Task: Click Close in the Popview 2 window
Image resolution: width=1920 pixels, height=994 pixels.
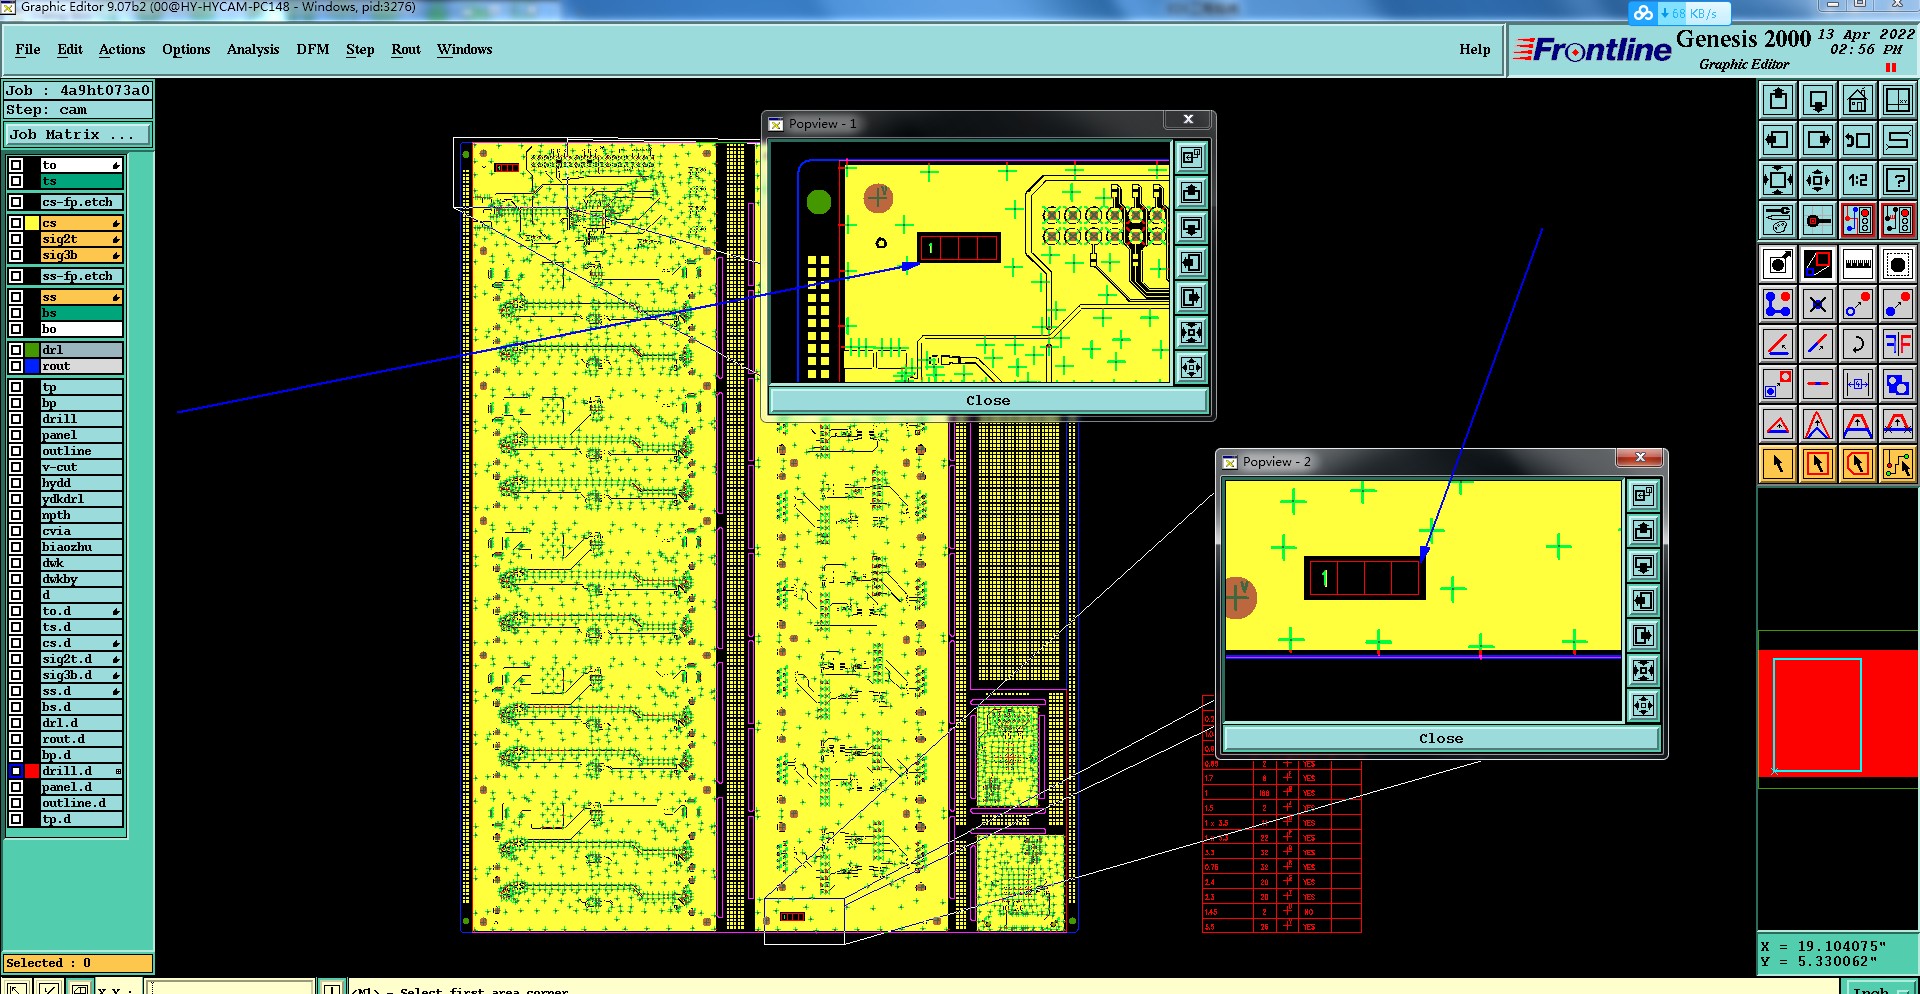Action: click(x=1441, y=738)
